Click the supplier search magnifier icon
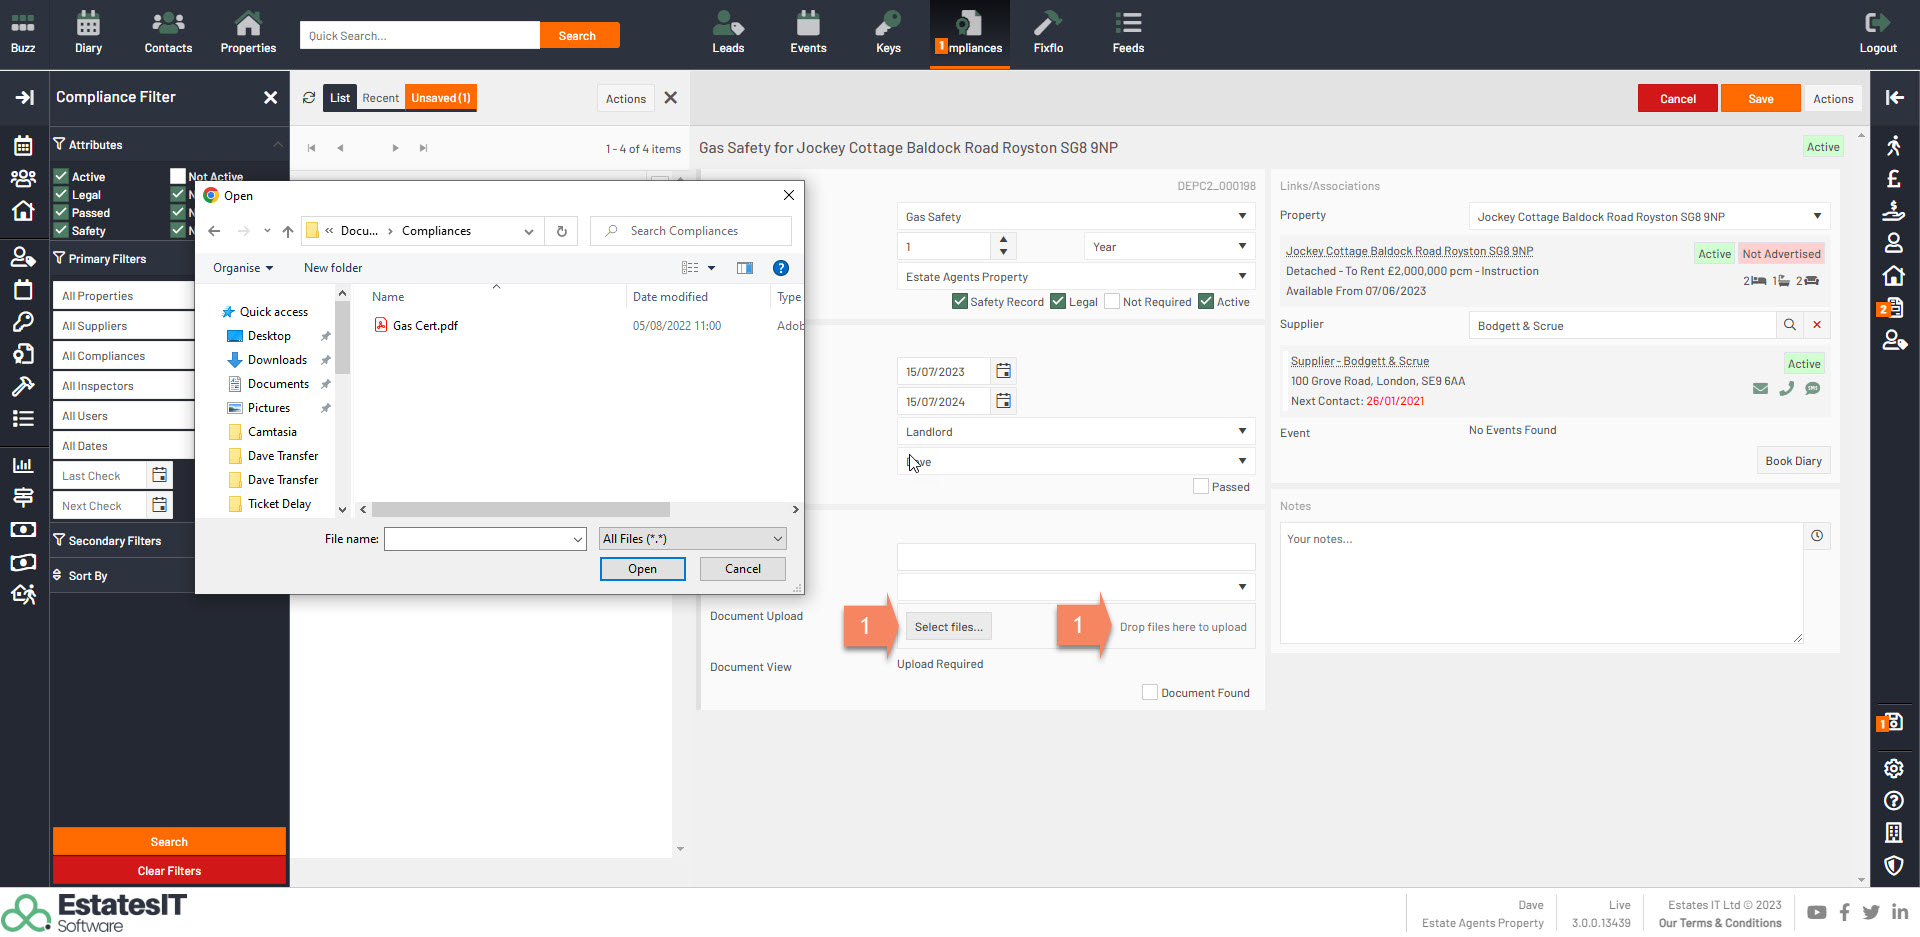The image size is (1920, 937). pos(1789,325)
